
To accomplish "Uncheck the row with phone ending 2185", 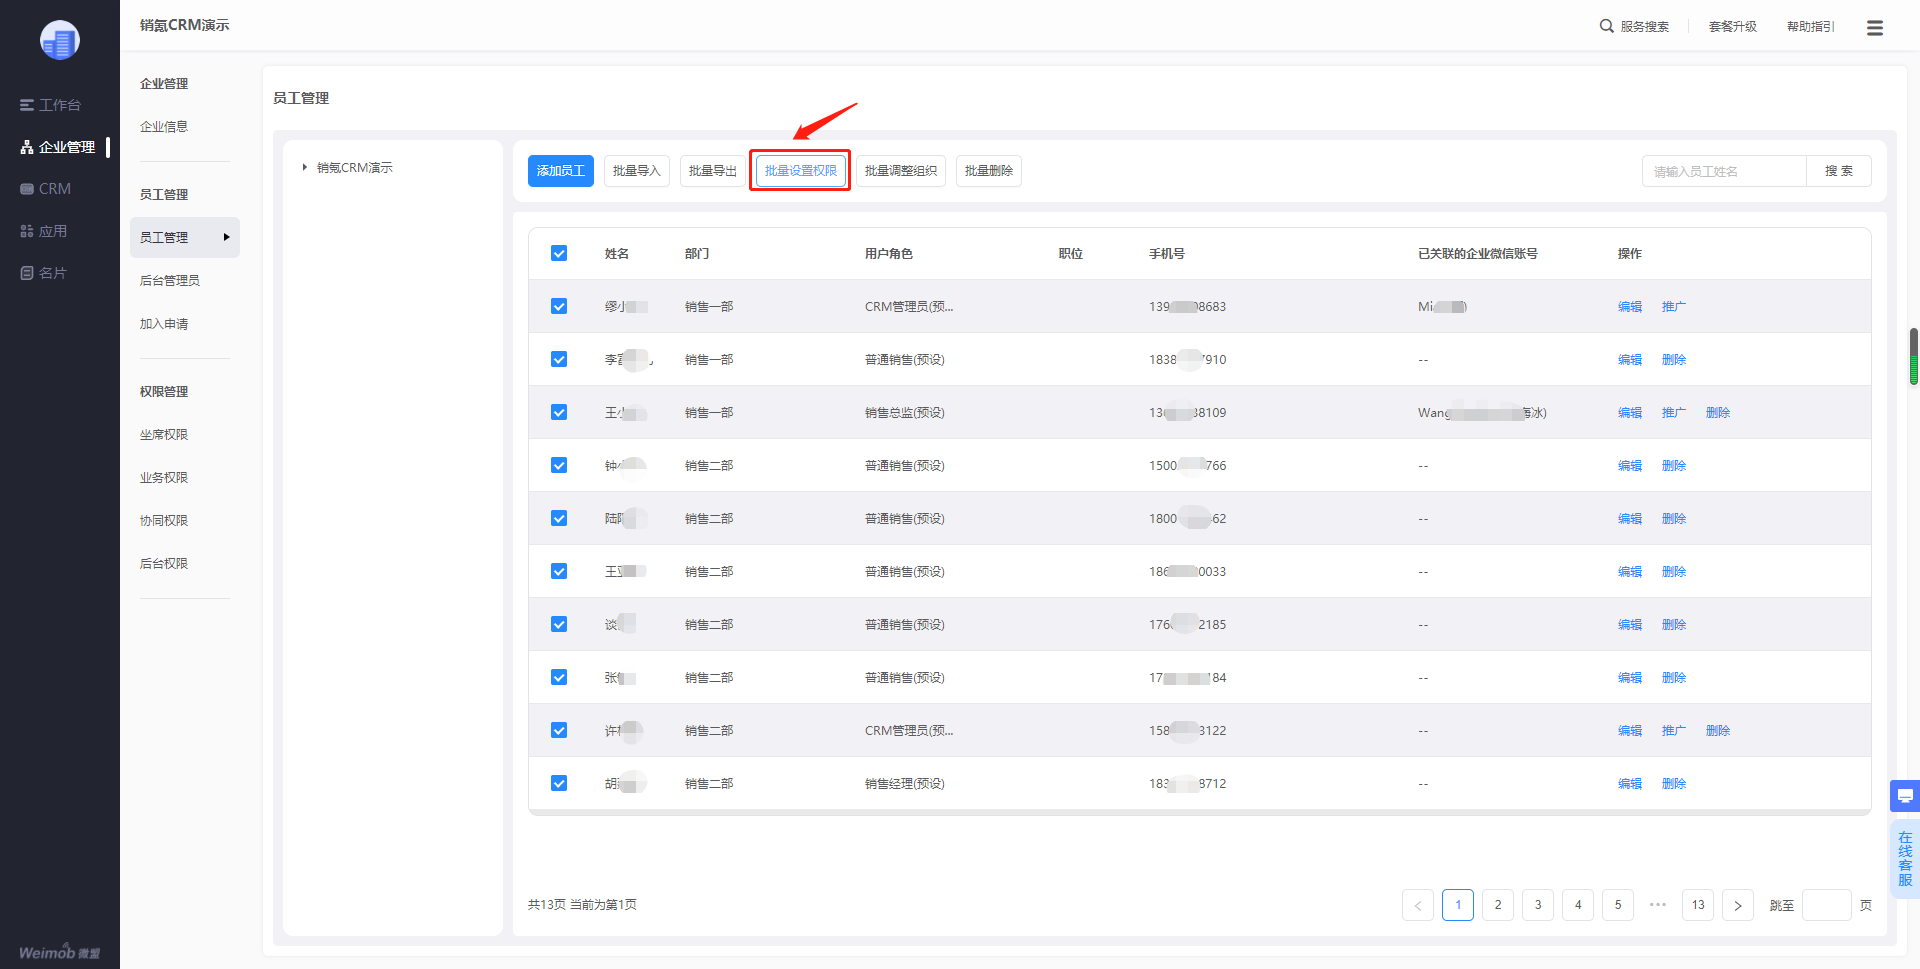I will coord(559,624).
